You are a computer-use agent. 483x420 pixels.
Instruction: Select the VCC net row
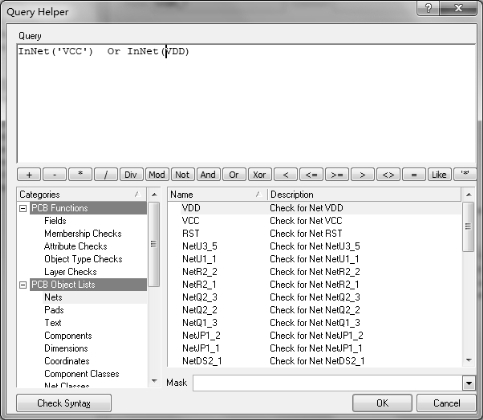coord(314,221)
